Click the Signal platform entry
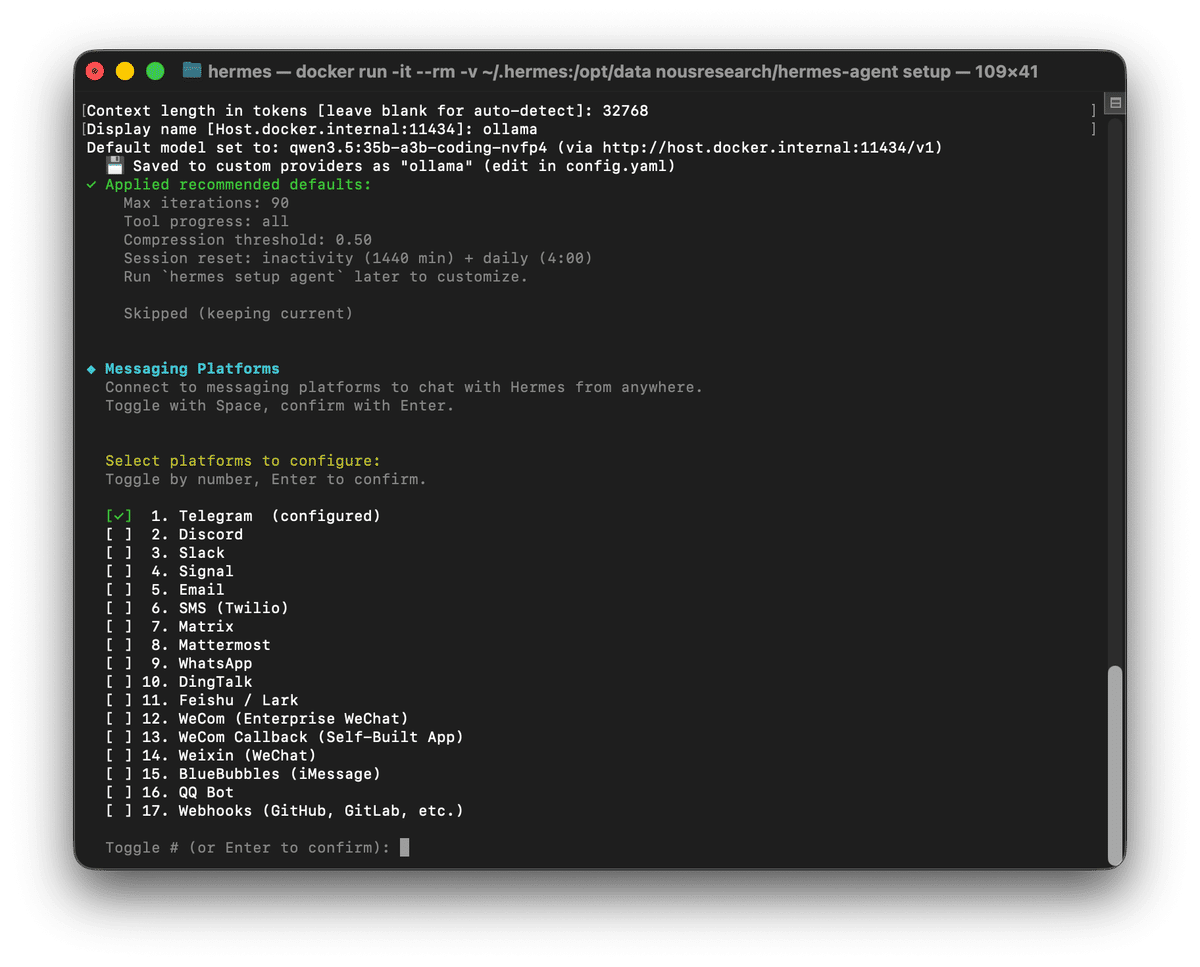The image size is (1200, 967). [x=206, y=572]
